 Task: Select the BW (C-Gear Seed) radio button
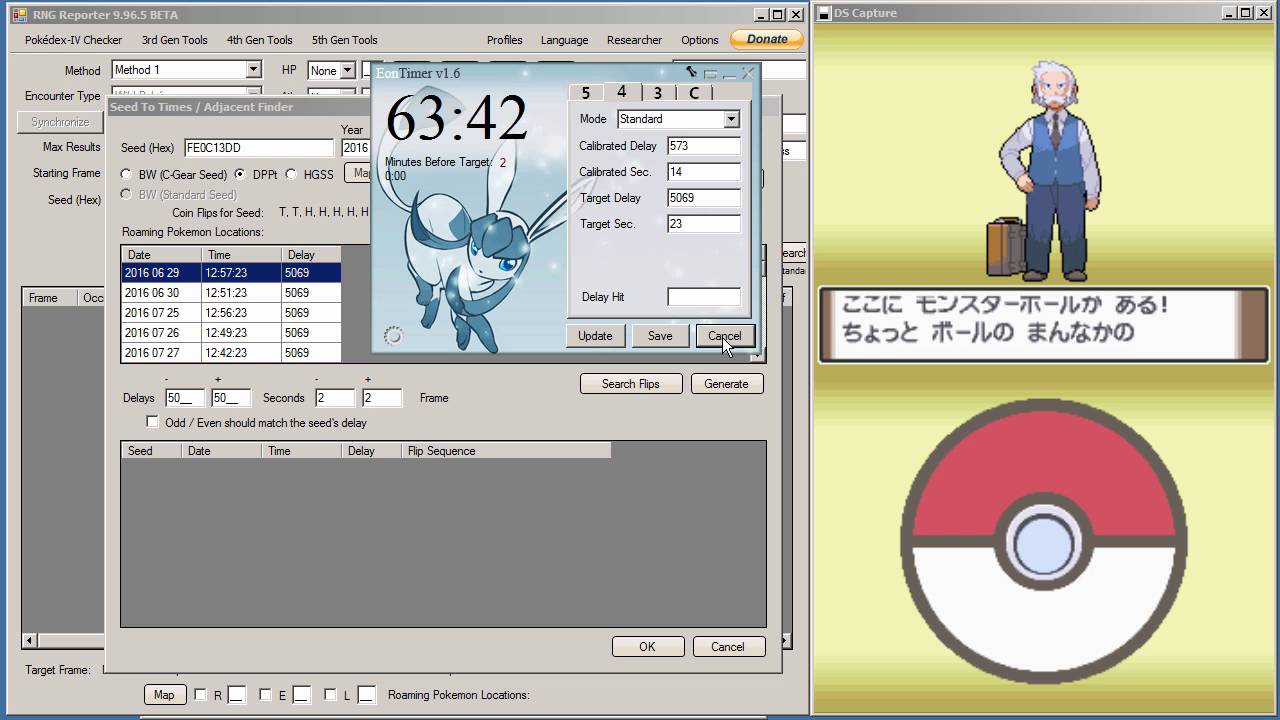127,174
